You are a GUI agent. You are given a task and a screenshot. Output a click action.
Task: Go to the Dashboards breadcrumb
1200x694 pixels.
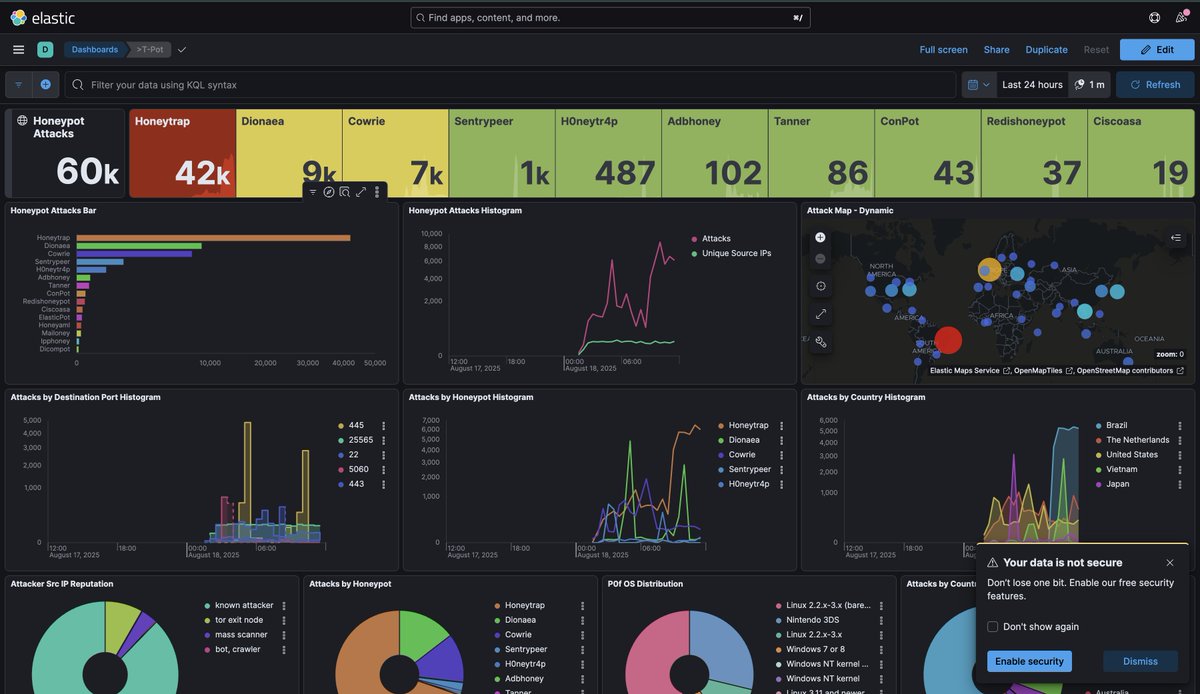click(x=95, y=49)
